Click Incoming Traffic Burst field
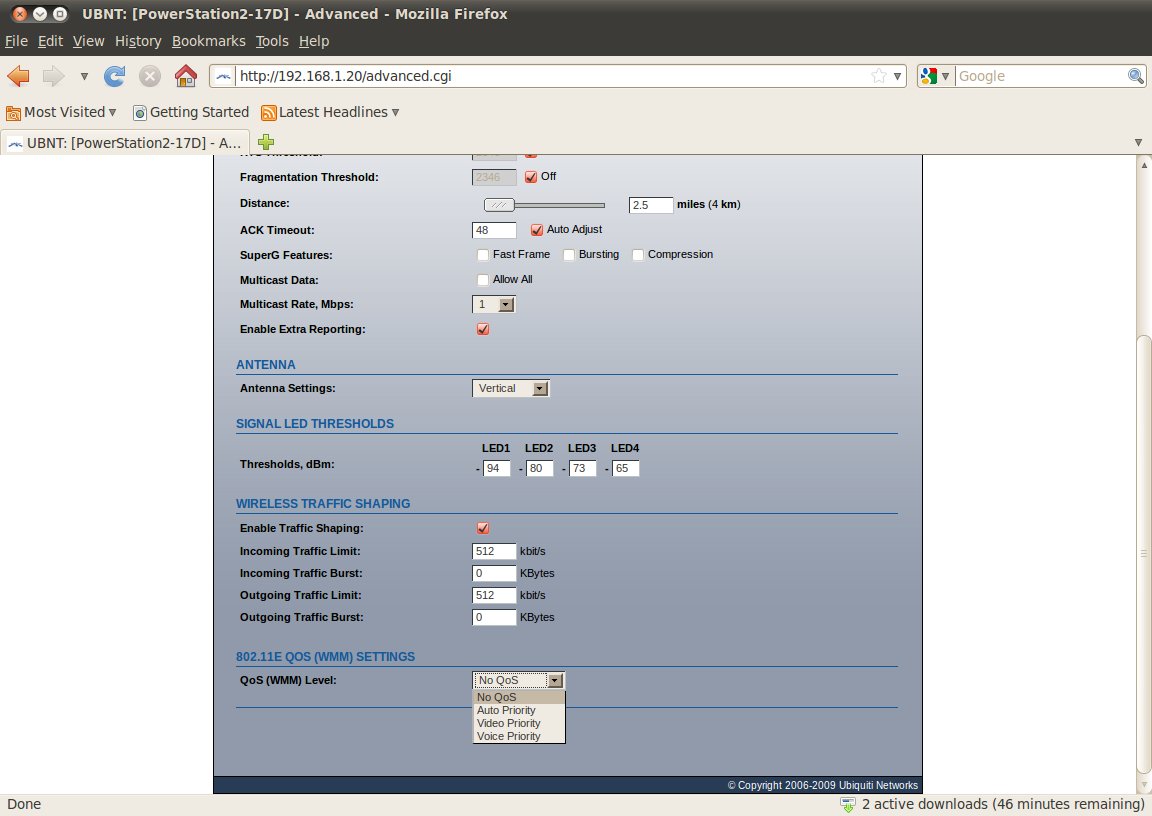Viewport: 1152px width, 816px height. coord(494,573)
